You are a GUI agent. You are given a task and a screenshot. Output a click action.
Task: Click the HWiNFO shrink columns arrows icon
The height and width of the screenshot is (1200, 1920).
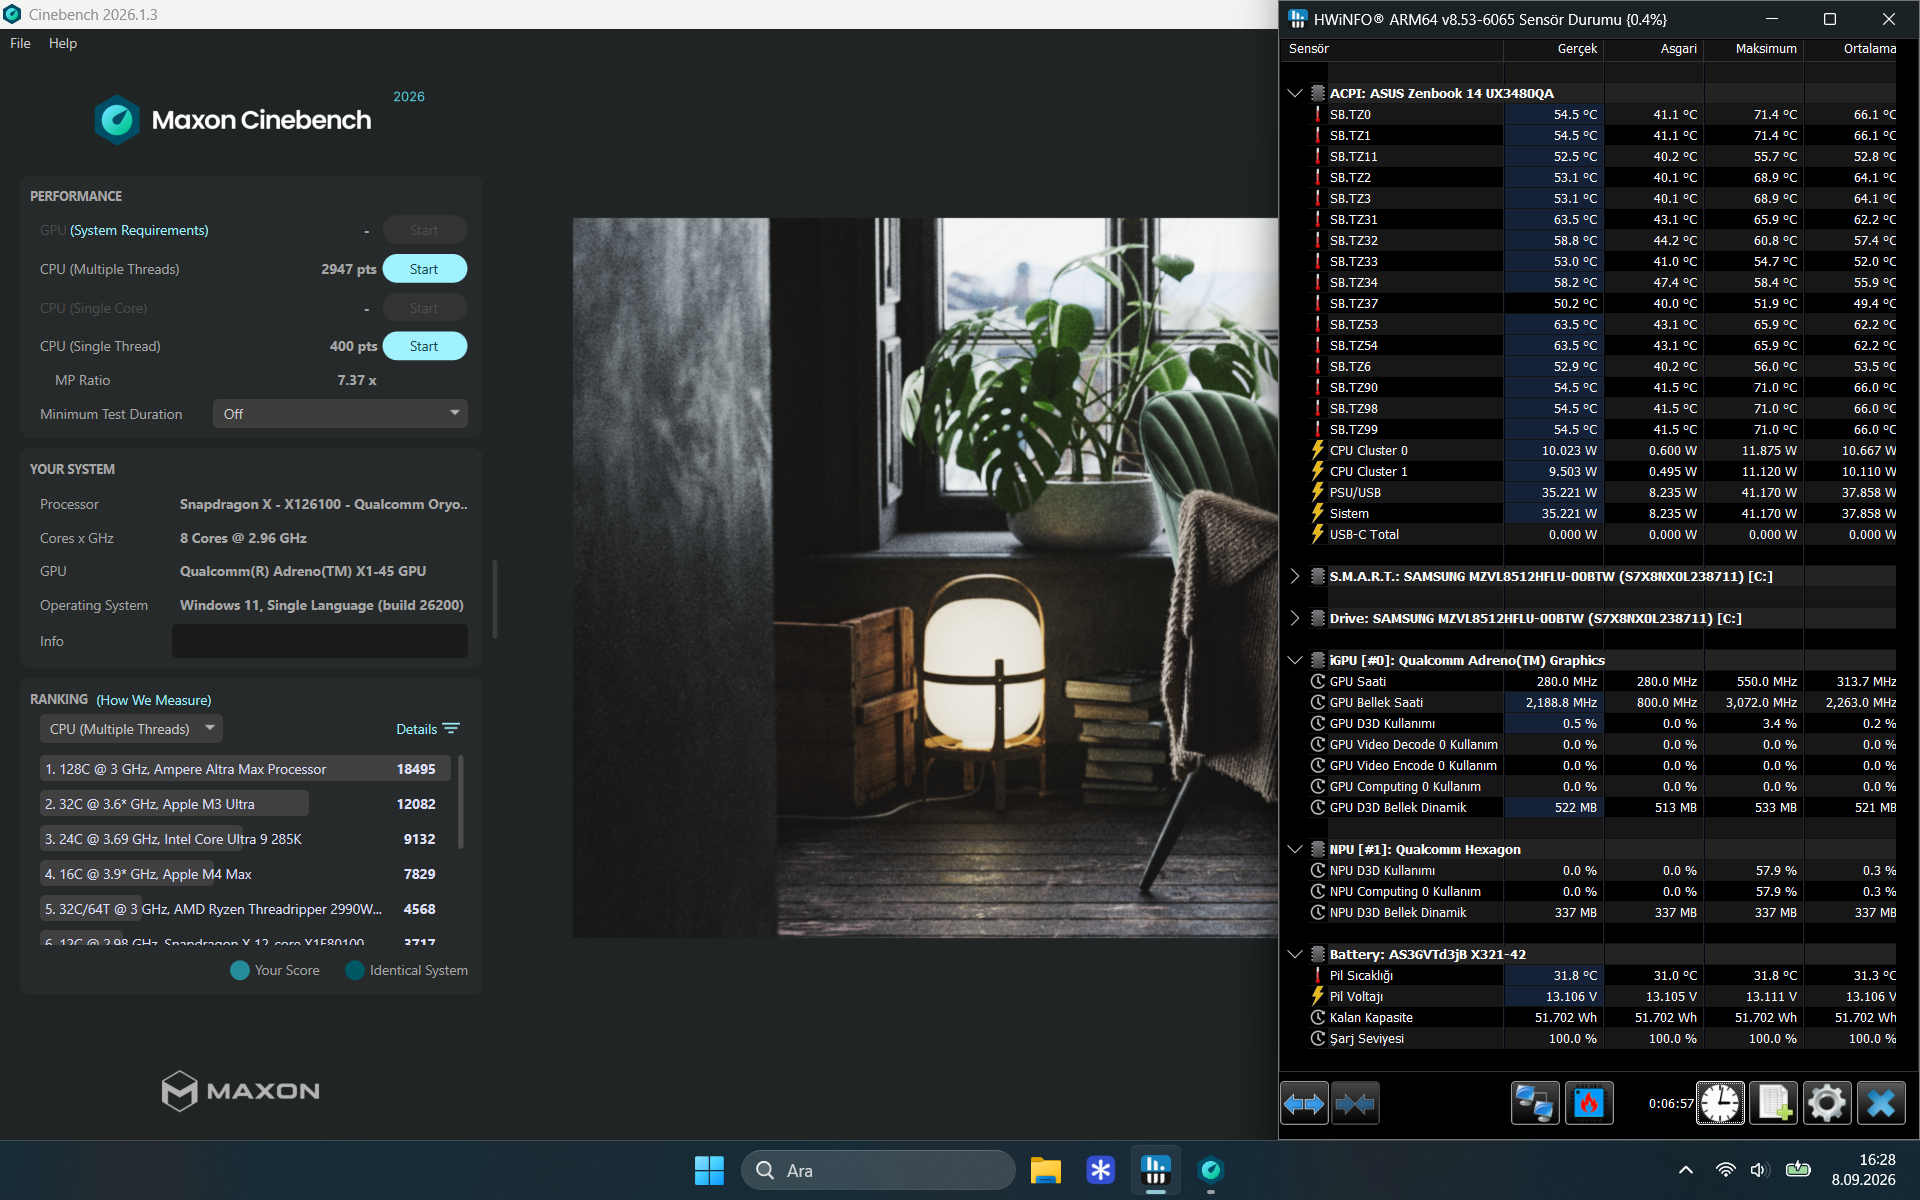click(x=1355, y=1103)
